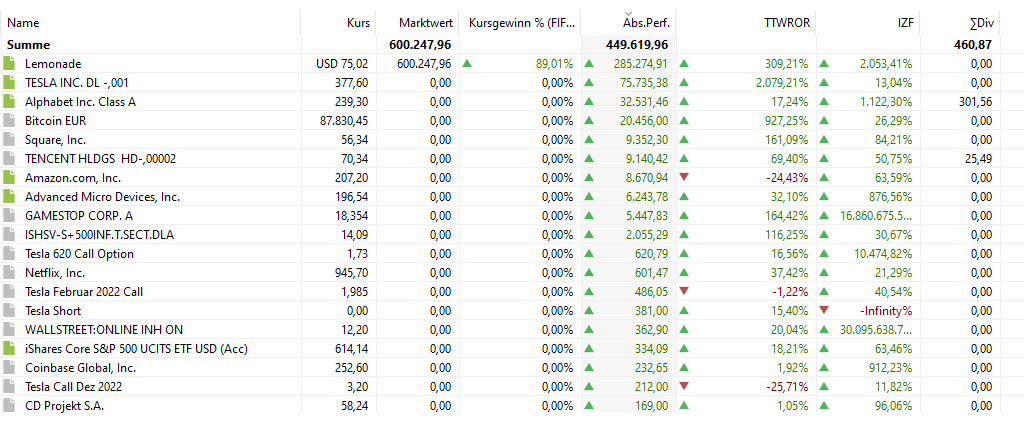Click the gray file icon beside Tesla Februar 2022 Call
Image resolution: width=1024 pixels, height=429 pixels.
pyautogui.click(x=8, y=292)
